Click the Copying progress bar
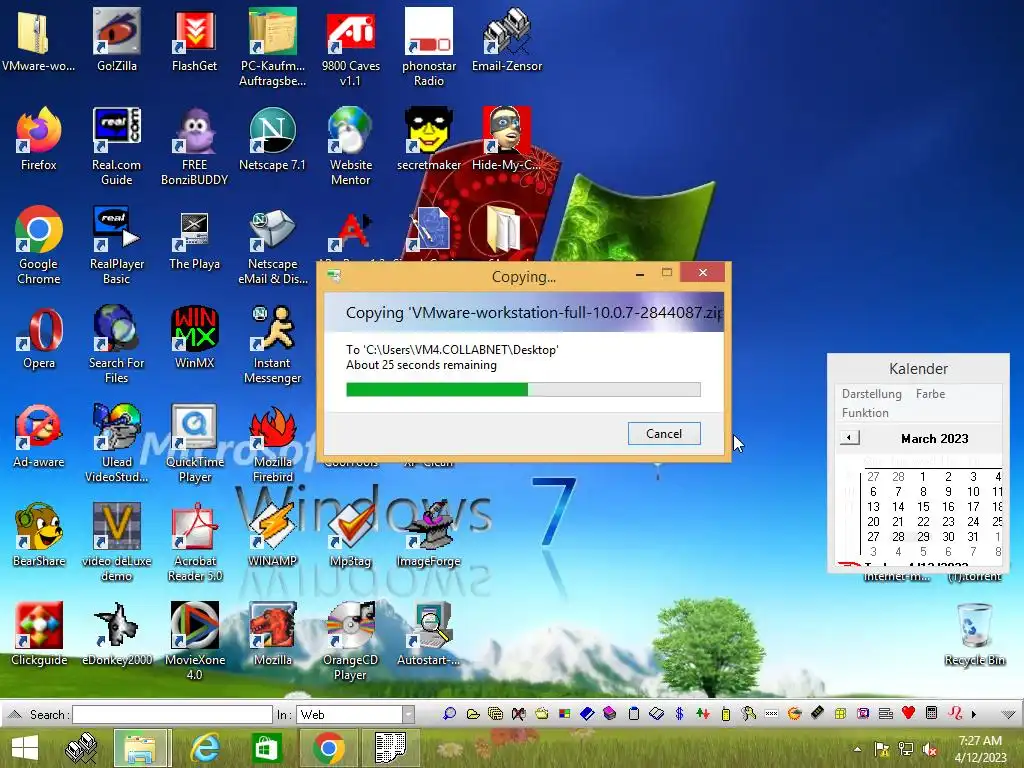The image size is (1024, 768). pyautogui.click(x=523, y=390)
